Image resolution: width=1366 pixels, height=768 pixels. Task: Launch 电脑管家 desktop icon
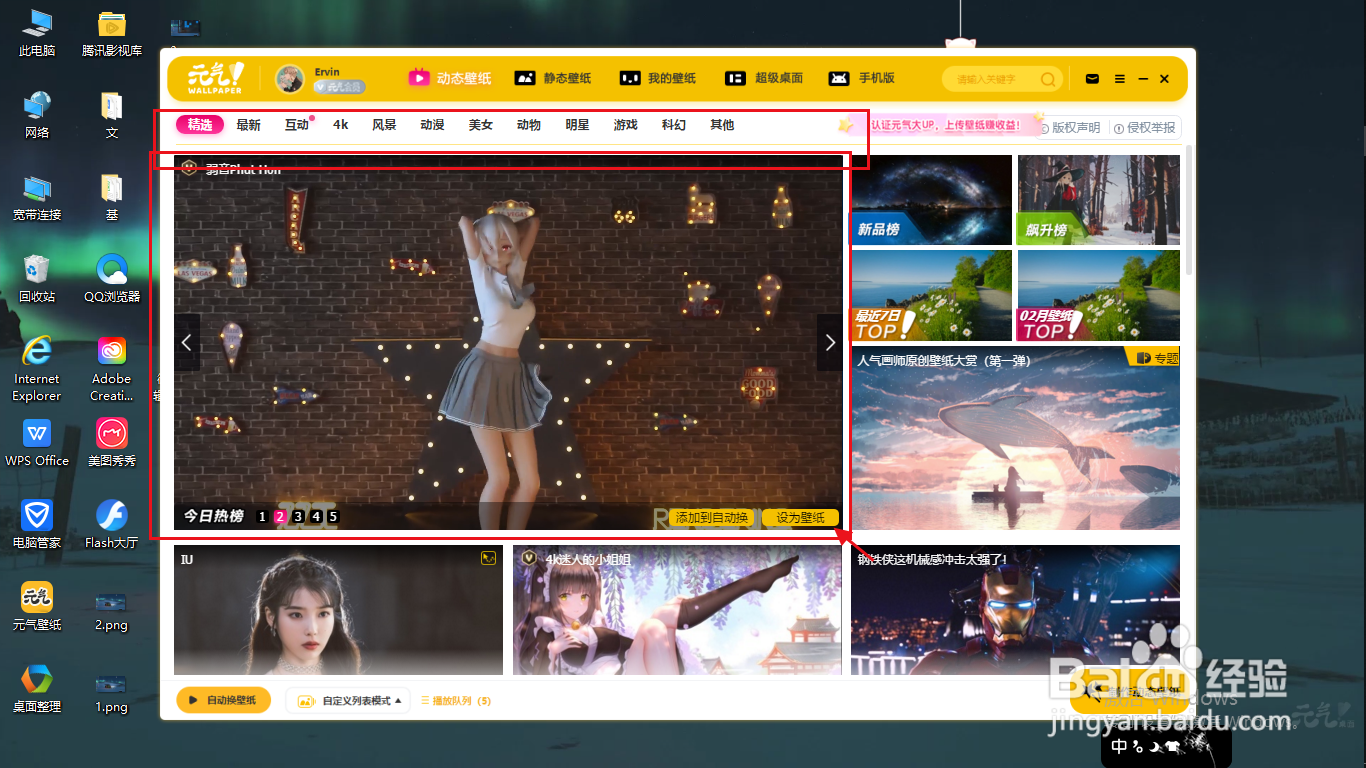(37, 525)
